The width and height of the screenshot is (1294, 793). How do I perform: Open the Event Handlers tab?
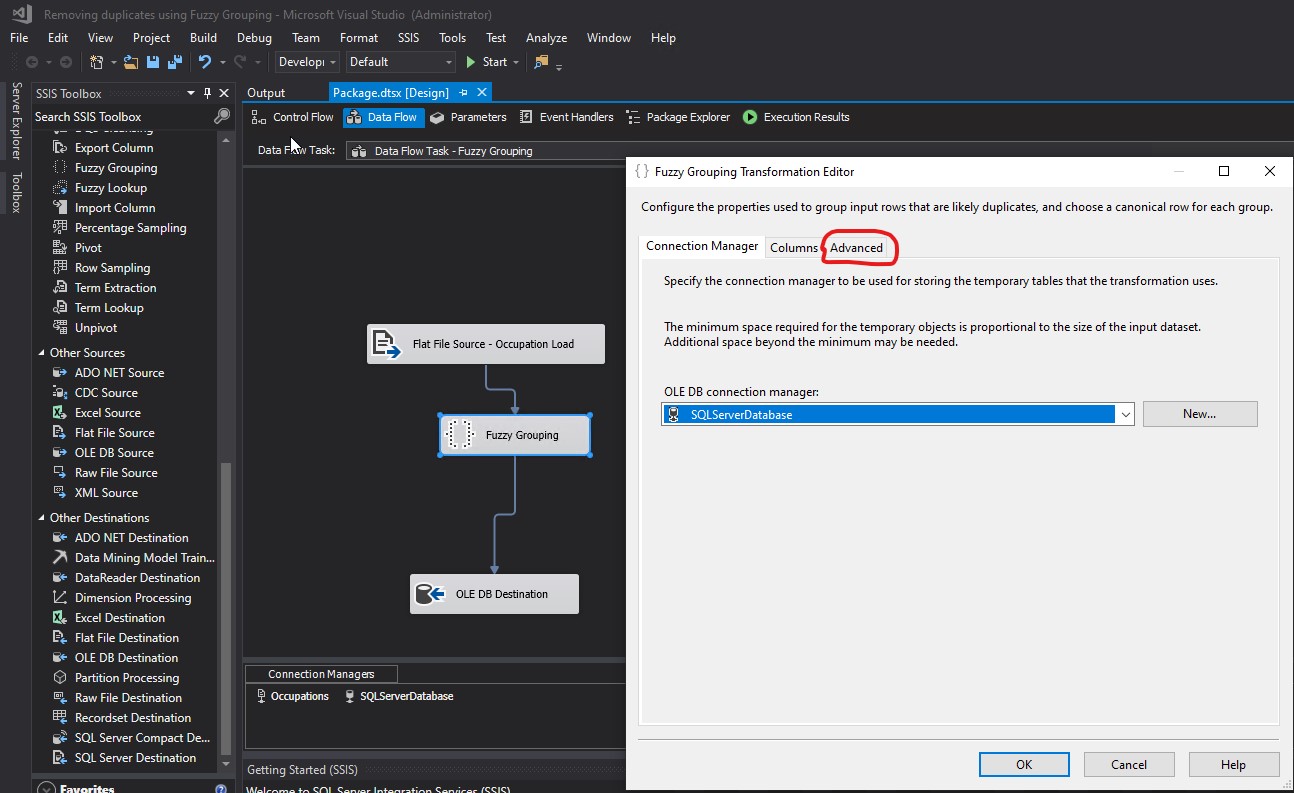[x=565, y=117]
